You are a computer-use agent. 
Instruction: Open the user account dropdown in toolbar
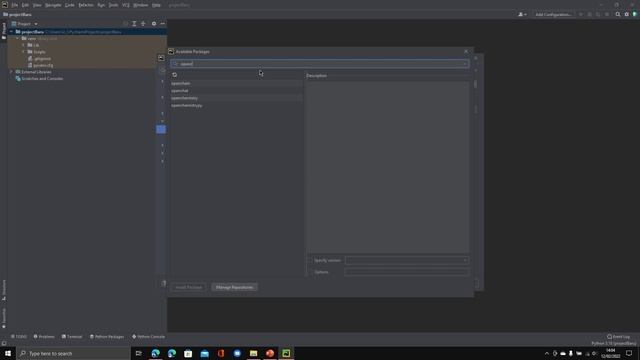pyautogui.click(x=522, y=14)
